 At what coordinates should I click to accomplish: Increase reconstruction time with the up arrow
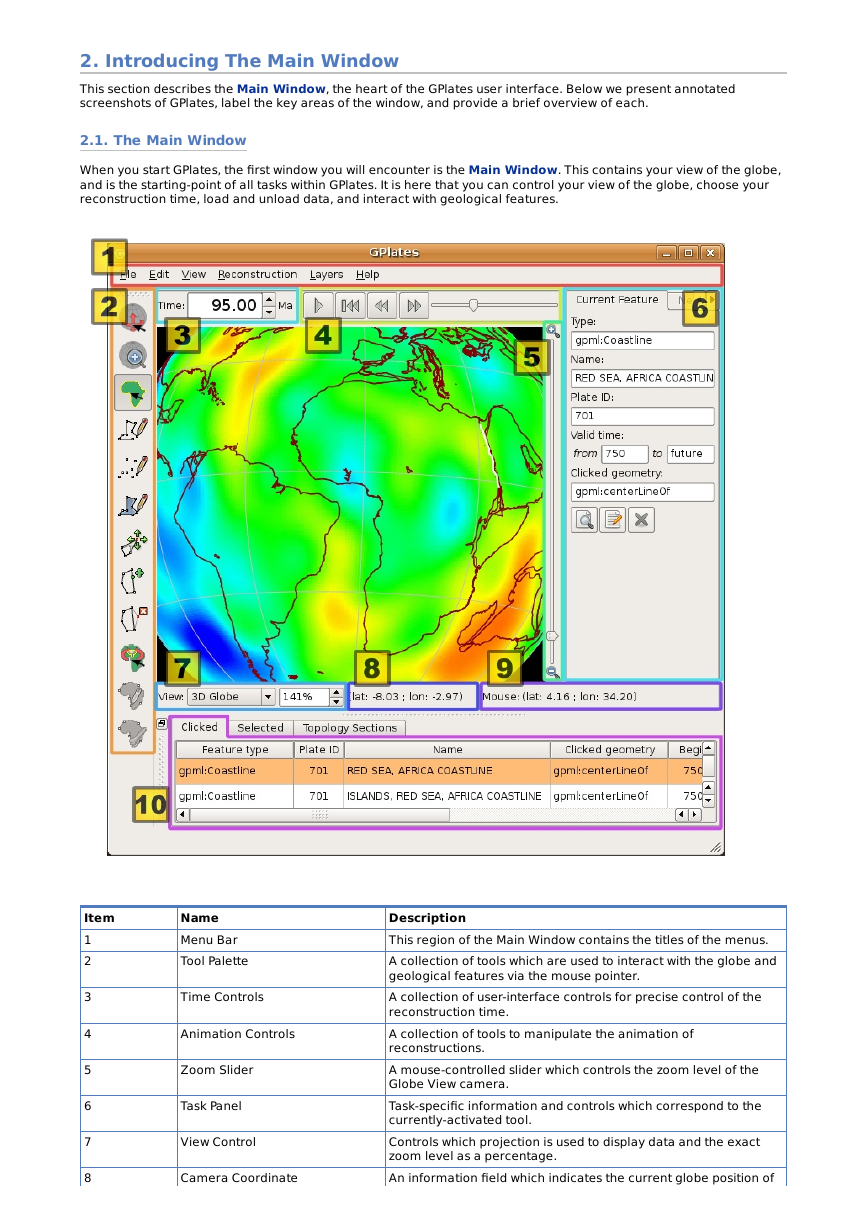point(268,299)
